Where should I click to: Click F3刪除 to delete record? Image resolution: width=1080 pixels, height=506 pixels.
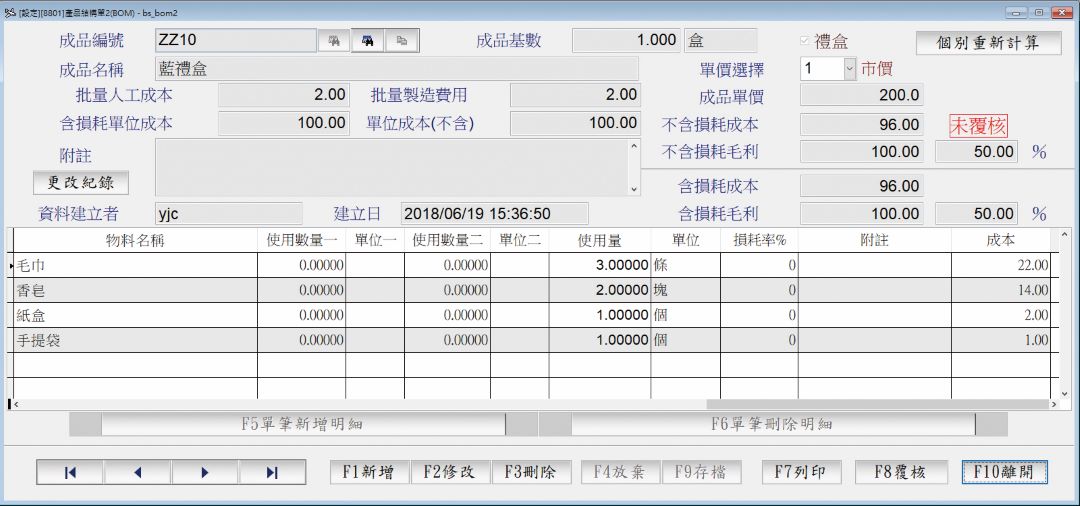pyautogui.click(x=532, y=472)
